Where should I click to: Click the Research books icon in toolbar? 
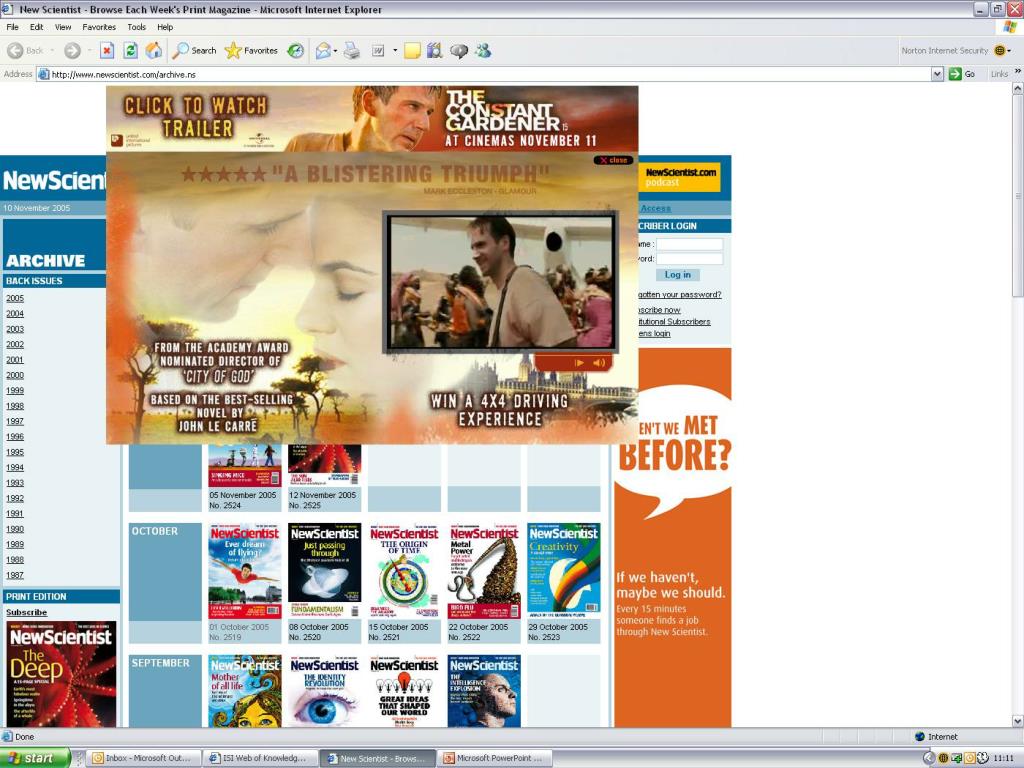click(x=435, y=50)
